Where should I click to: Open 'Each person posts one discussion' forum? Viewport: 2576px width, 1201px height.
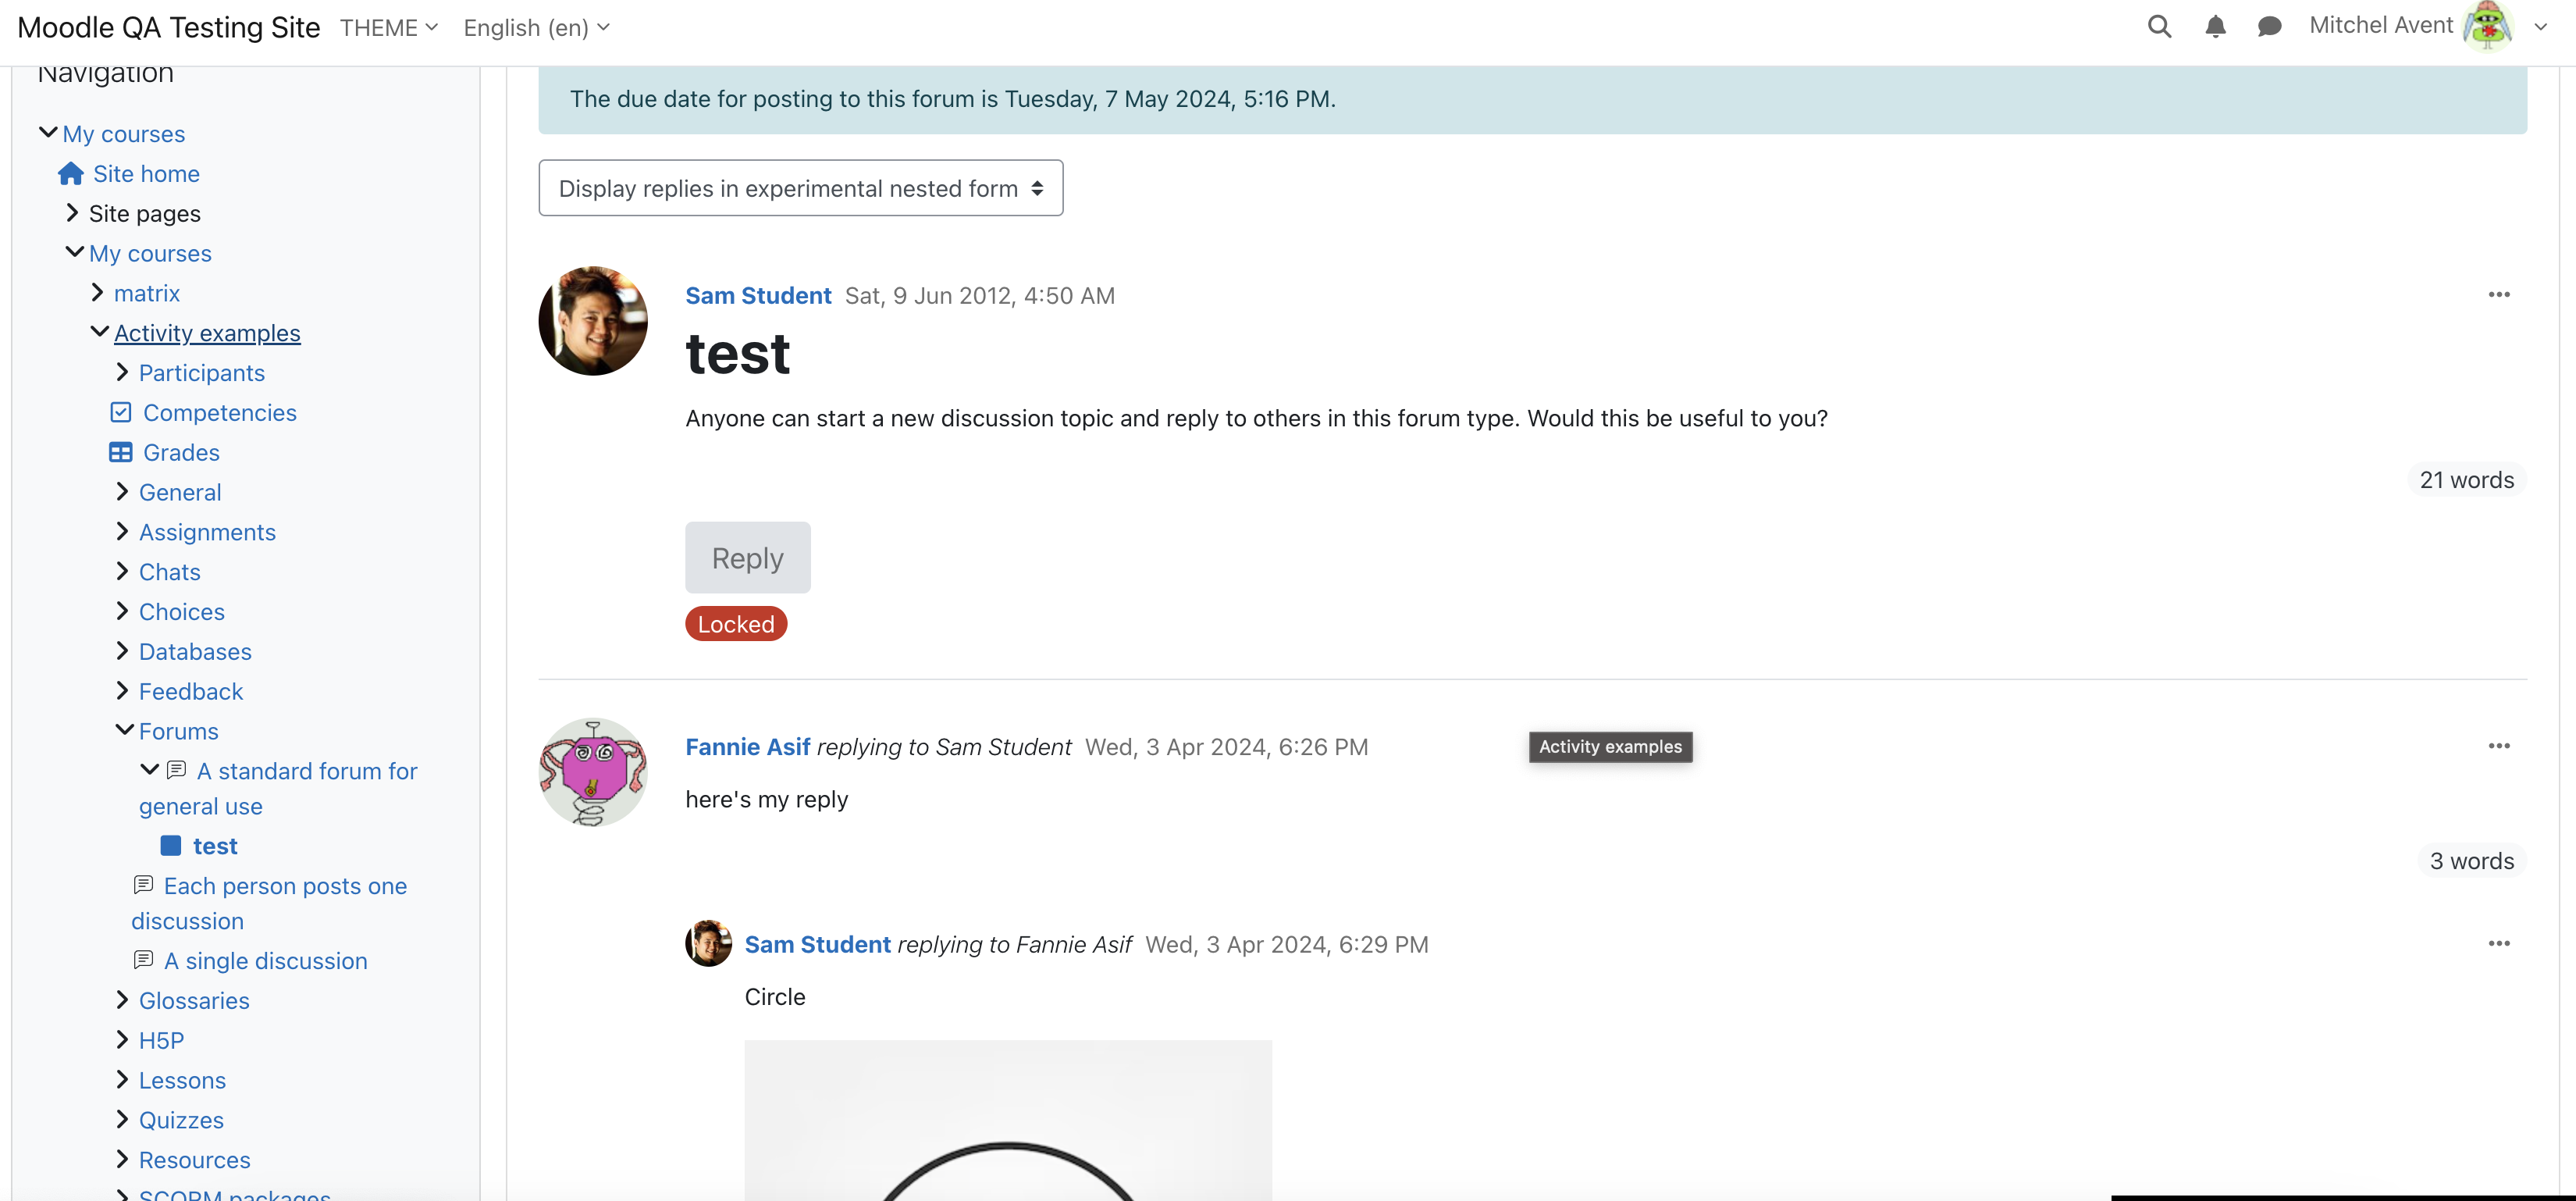pos(269,903)
